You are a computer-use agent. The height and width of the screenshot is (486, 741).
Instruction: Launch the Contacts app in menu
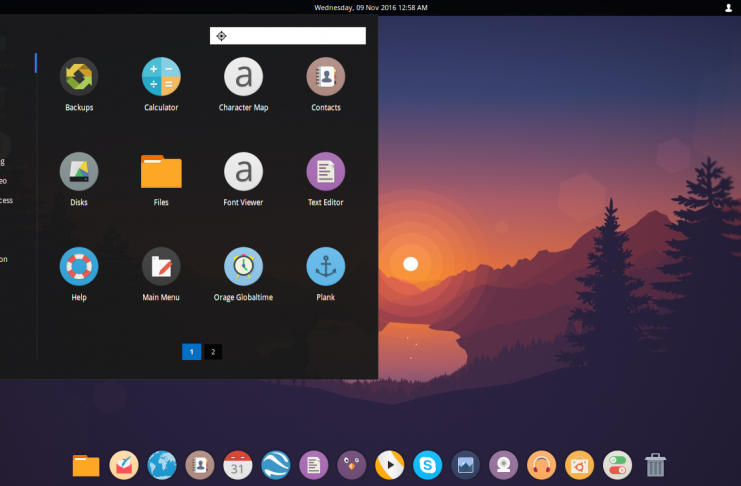point(326,77)
